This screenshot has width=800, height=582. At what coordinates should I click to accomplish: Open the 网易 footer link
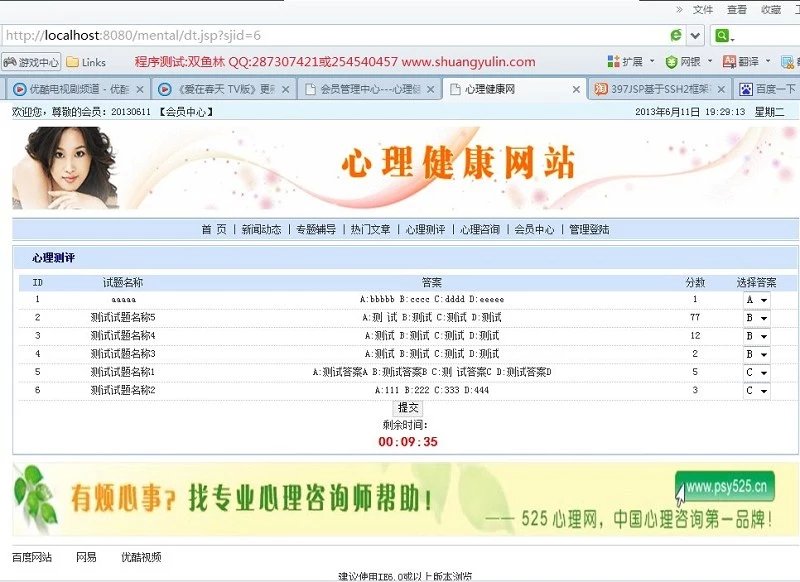pyautogui.click(x=86, y=557)
